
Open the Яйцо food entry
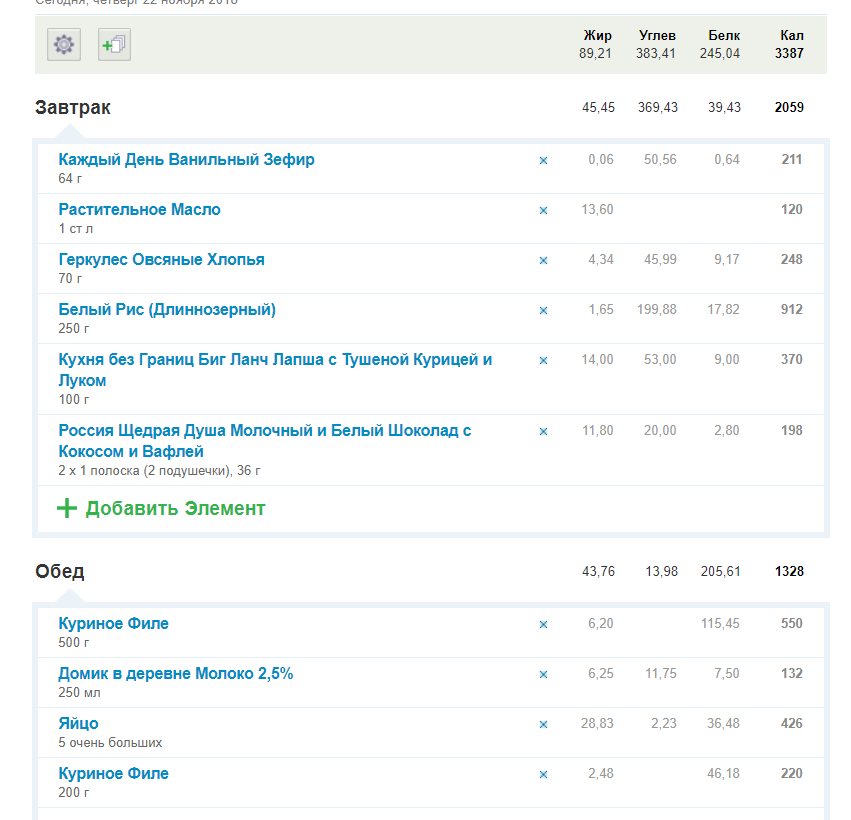(78, 724)
